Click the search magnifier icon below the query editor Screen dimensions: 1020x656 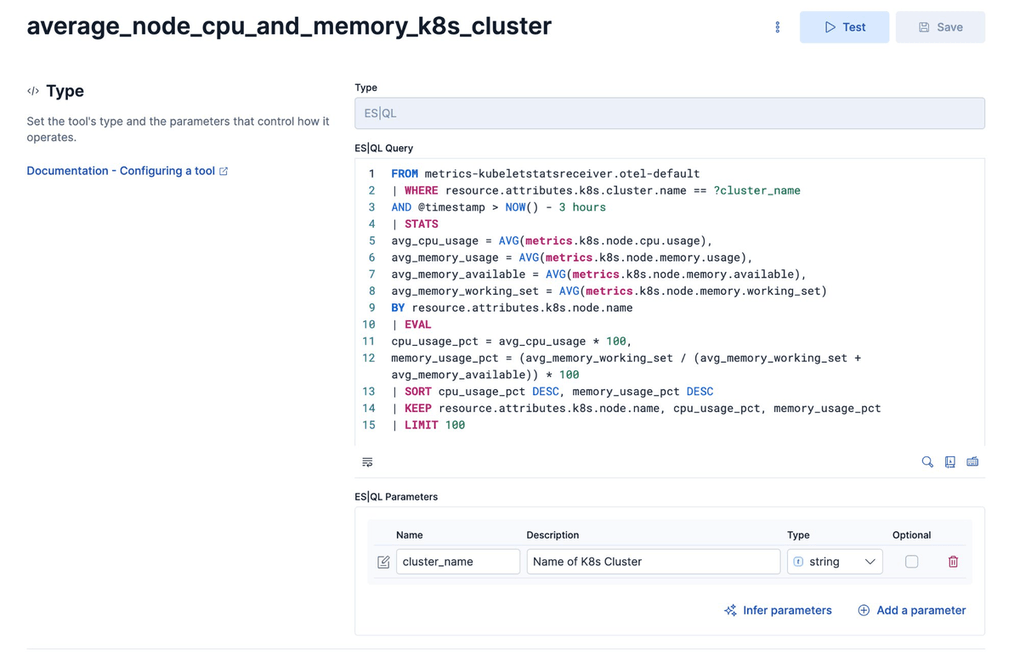(x=926, y=461)
